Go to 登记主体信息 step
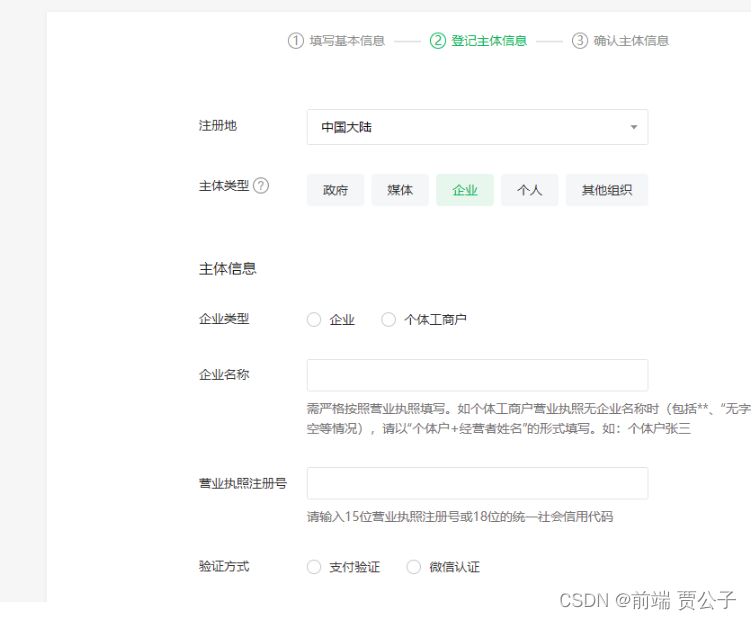751x620 pixels. pyautogui.click(x=489, y=41)
